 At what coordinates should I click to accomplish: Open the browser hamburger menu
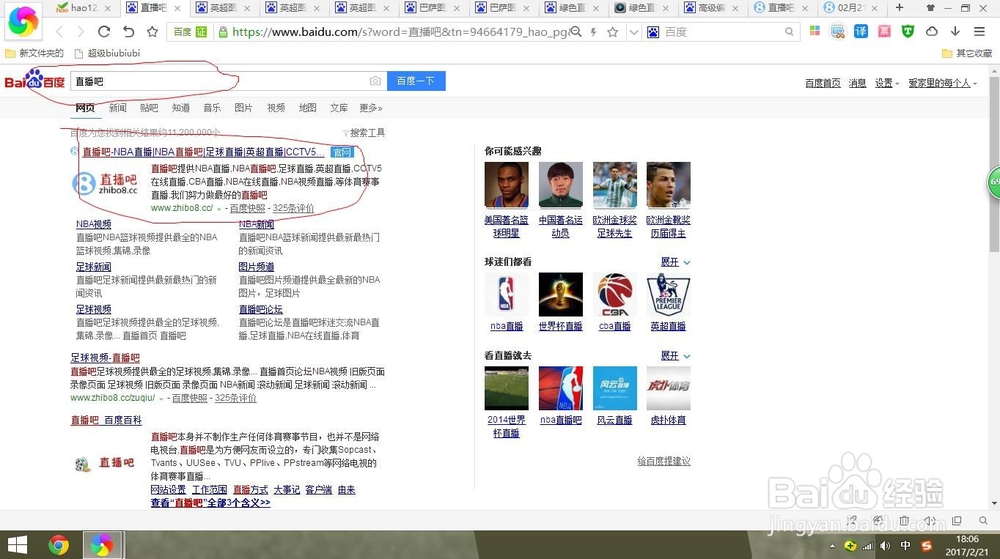[979, 31]
